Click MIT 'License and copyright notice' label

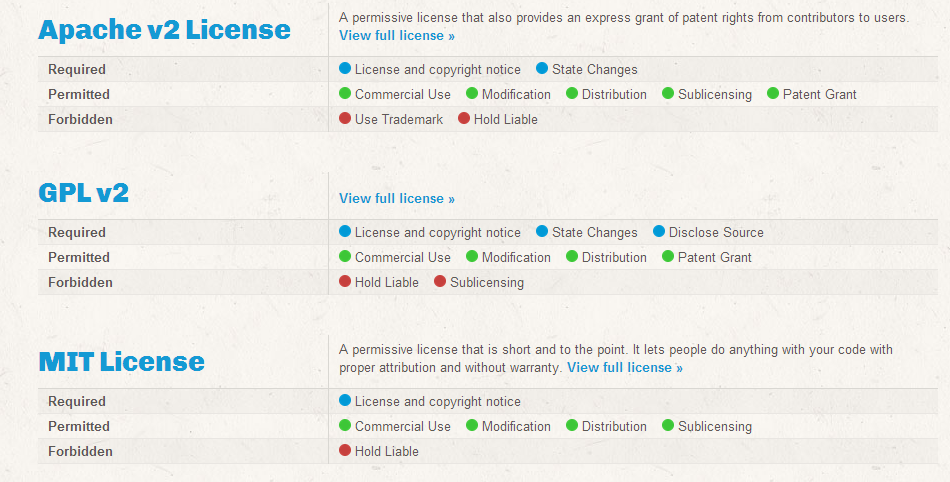pyautogui.click(x=437, y=402)
